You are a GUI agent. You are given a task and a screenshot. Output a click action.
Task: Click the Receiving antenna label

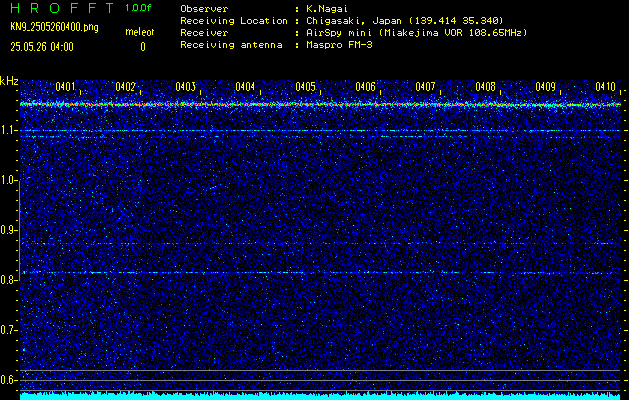[x=231, y=45]
